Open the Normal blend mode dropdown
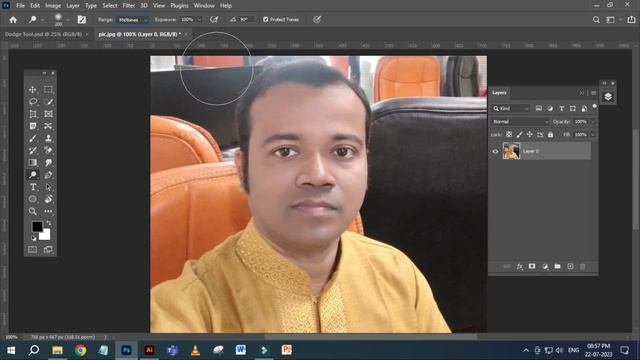Image resolution: width=640 pixels, height=360 pixels. click(520, 122)
